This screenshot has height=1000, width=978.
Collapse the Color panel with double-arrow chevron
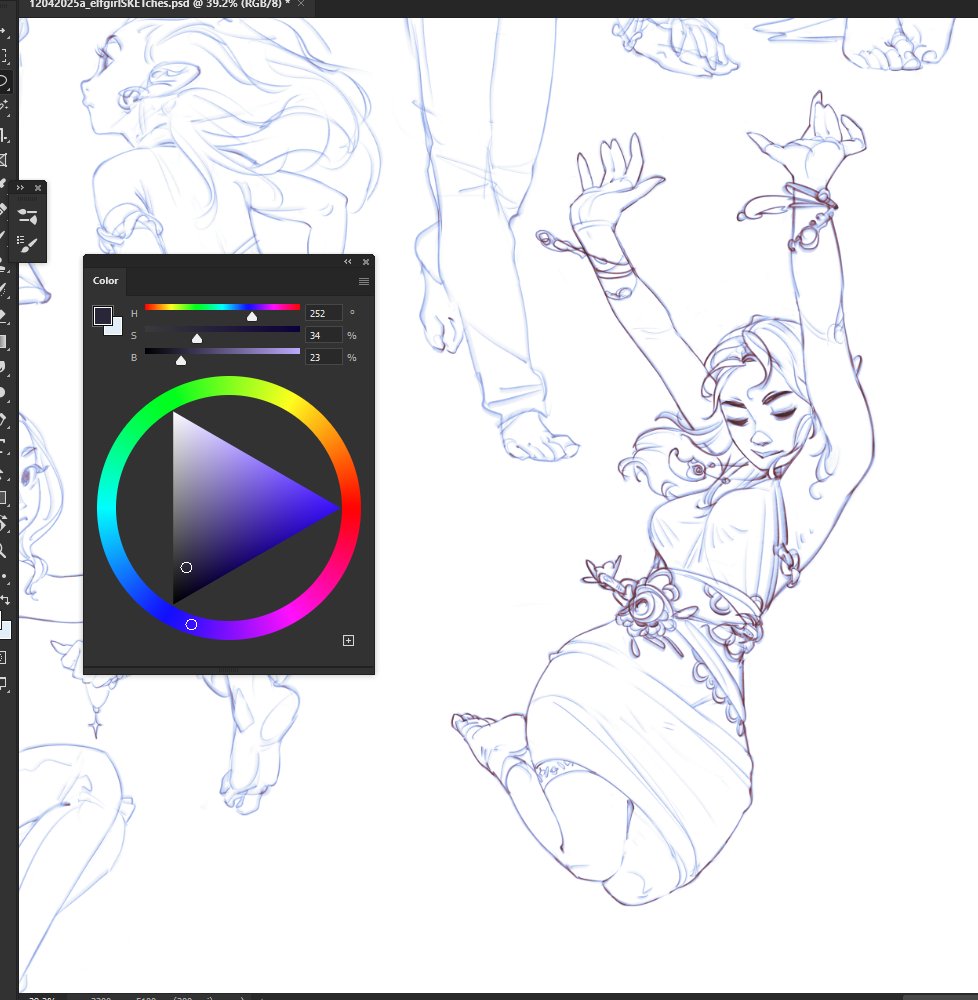coord(347,261)
